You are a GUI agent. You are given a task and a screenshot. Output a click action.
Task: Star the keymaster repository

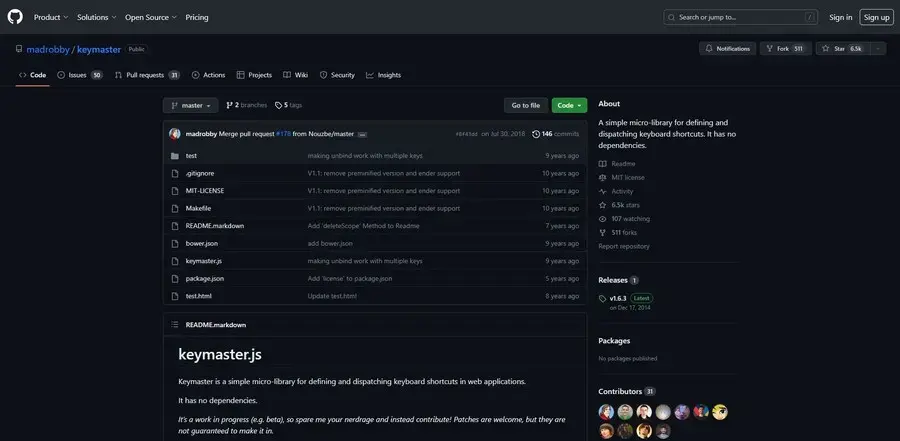pyautogui.click(x=842, y=49)
